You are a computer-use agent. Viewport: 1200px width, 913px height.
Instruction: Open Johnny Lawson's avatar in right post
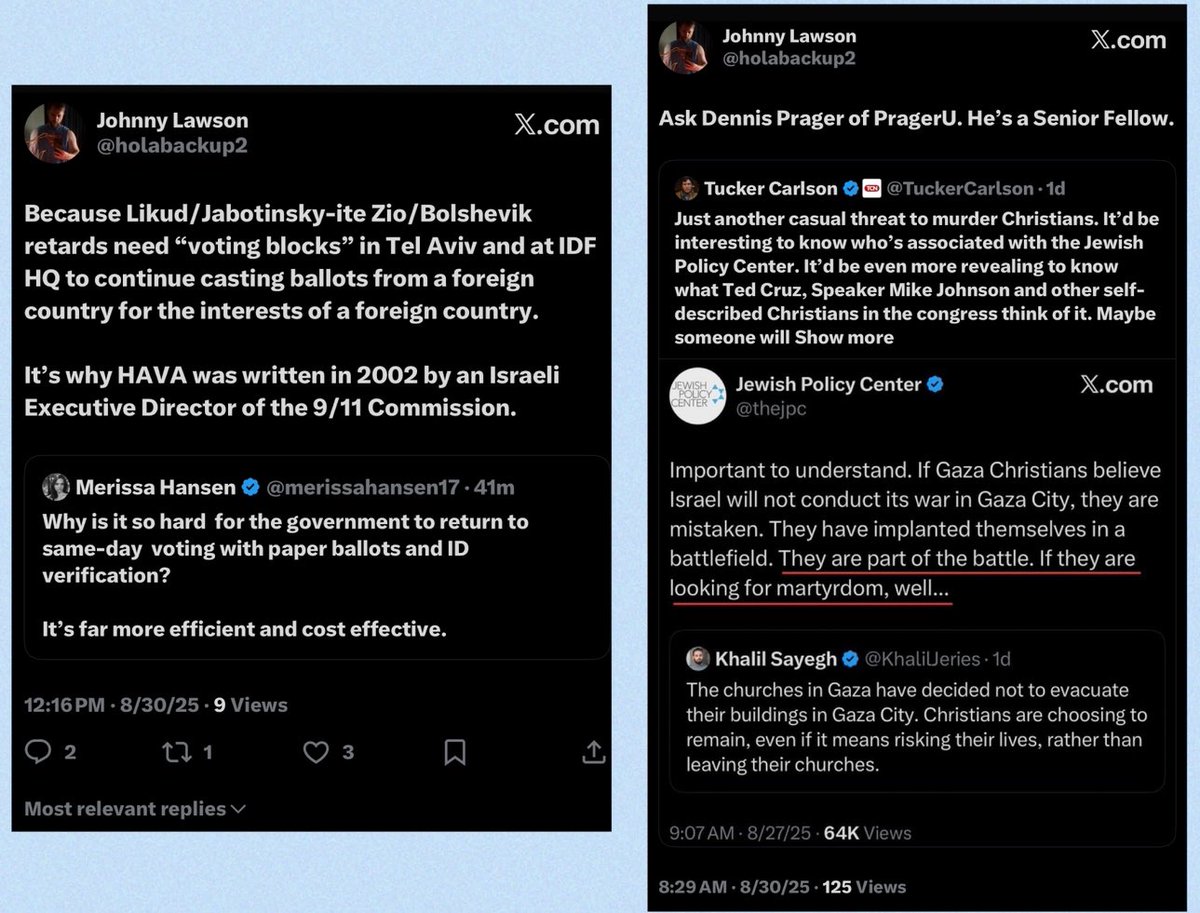tap(685, 47)
